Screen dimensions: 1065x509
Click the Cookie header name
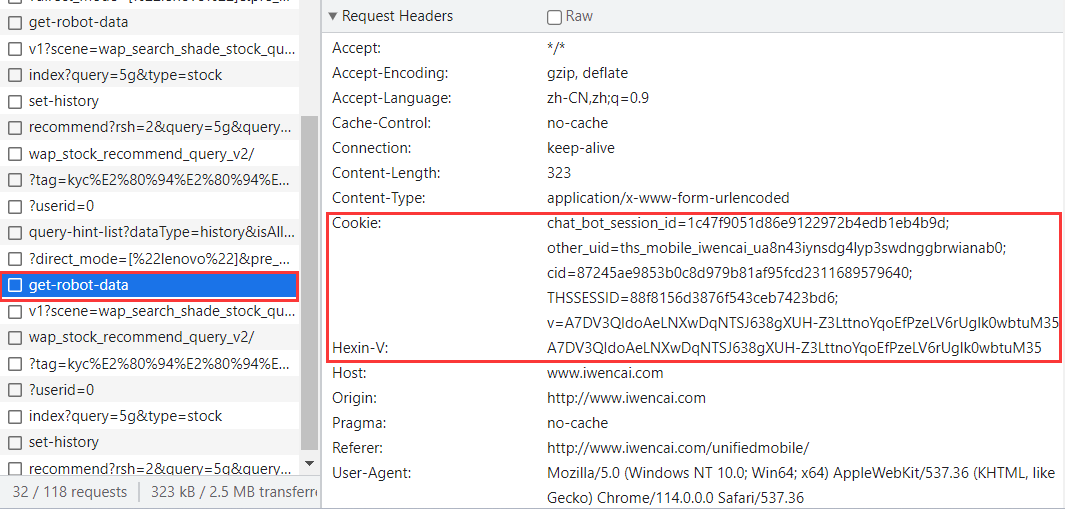click(356, 223)
